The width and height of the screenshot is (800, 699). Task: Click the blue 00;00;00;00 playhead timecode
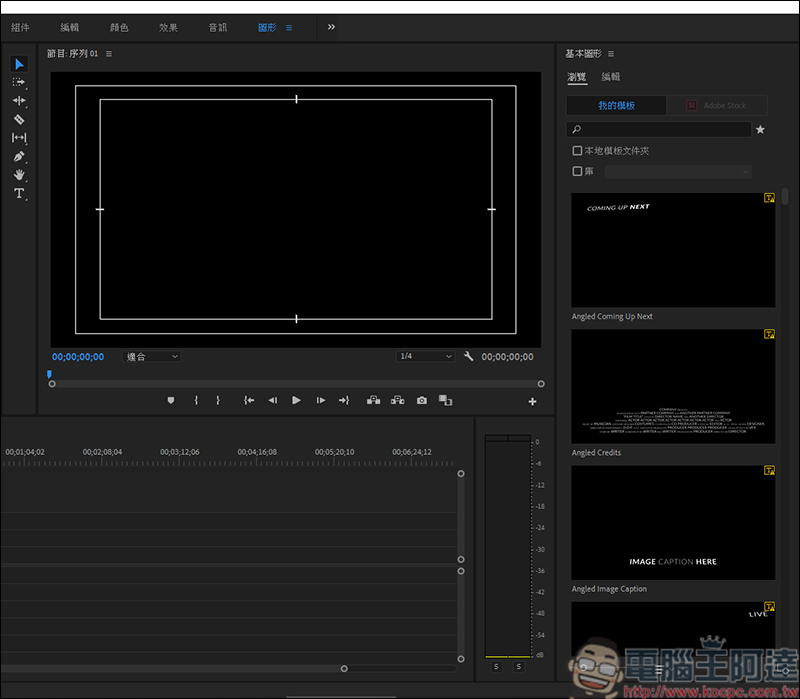[x=78, y=357]
